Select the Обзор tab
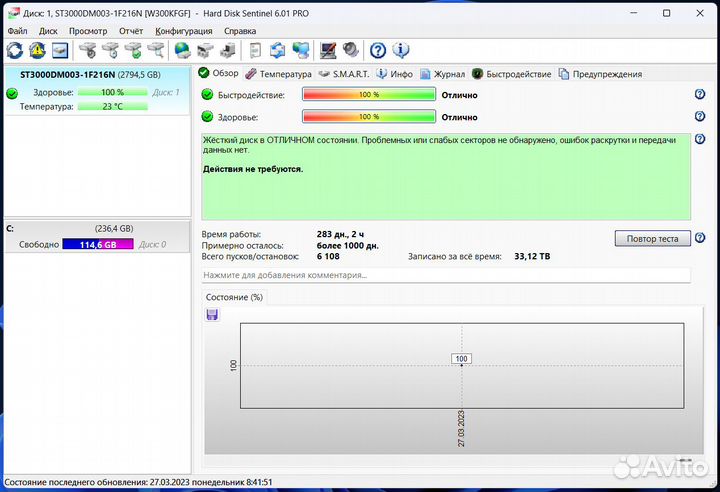This screenshot has height=492, width=720. point(219,73)
